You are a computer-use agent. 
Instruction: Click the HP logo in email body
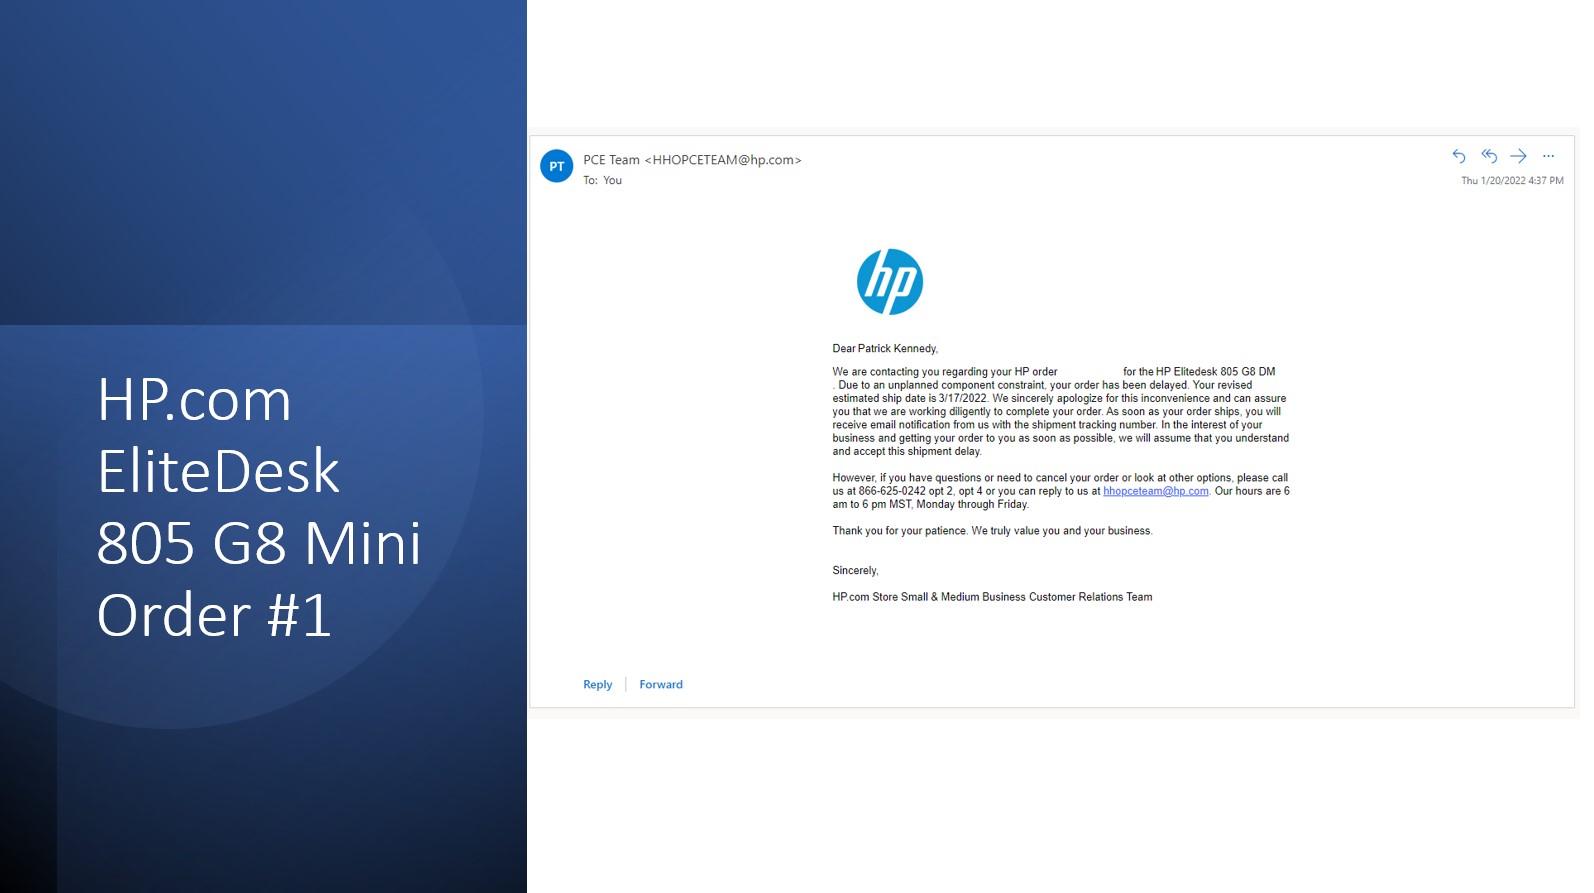pyautogui.click(x=890, y=282)
